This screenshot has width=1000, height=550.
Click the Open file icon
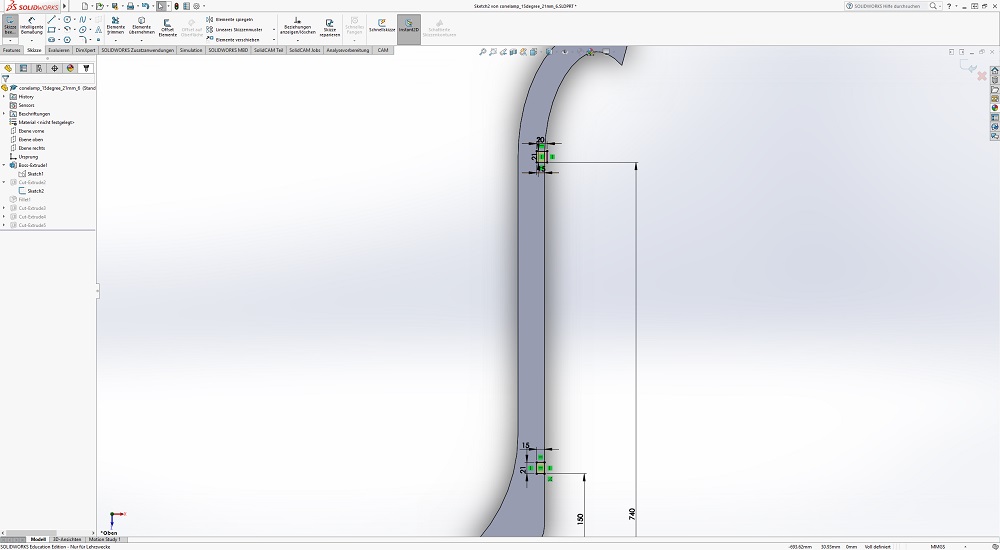click(x=99, y=6)
